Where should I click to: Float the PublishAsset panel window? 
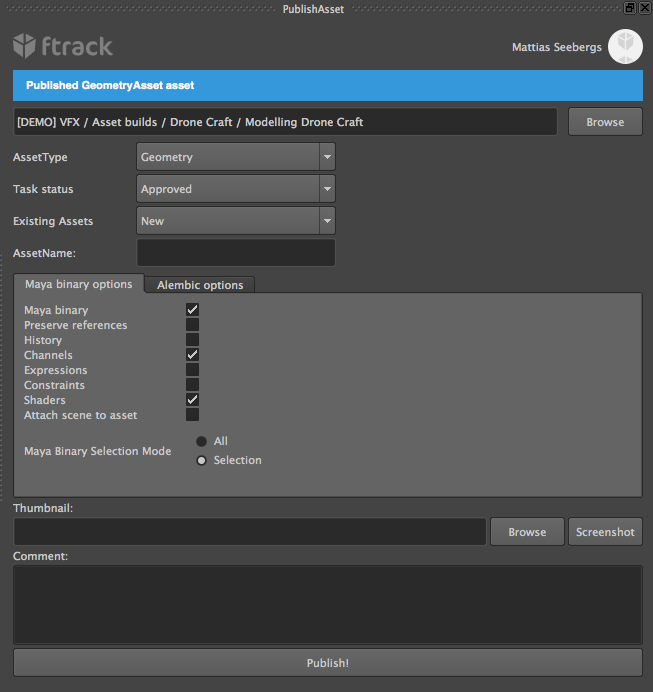coord(630,8)
